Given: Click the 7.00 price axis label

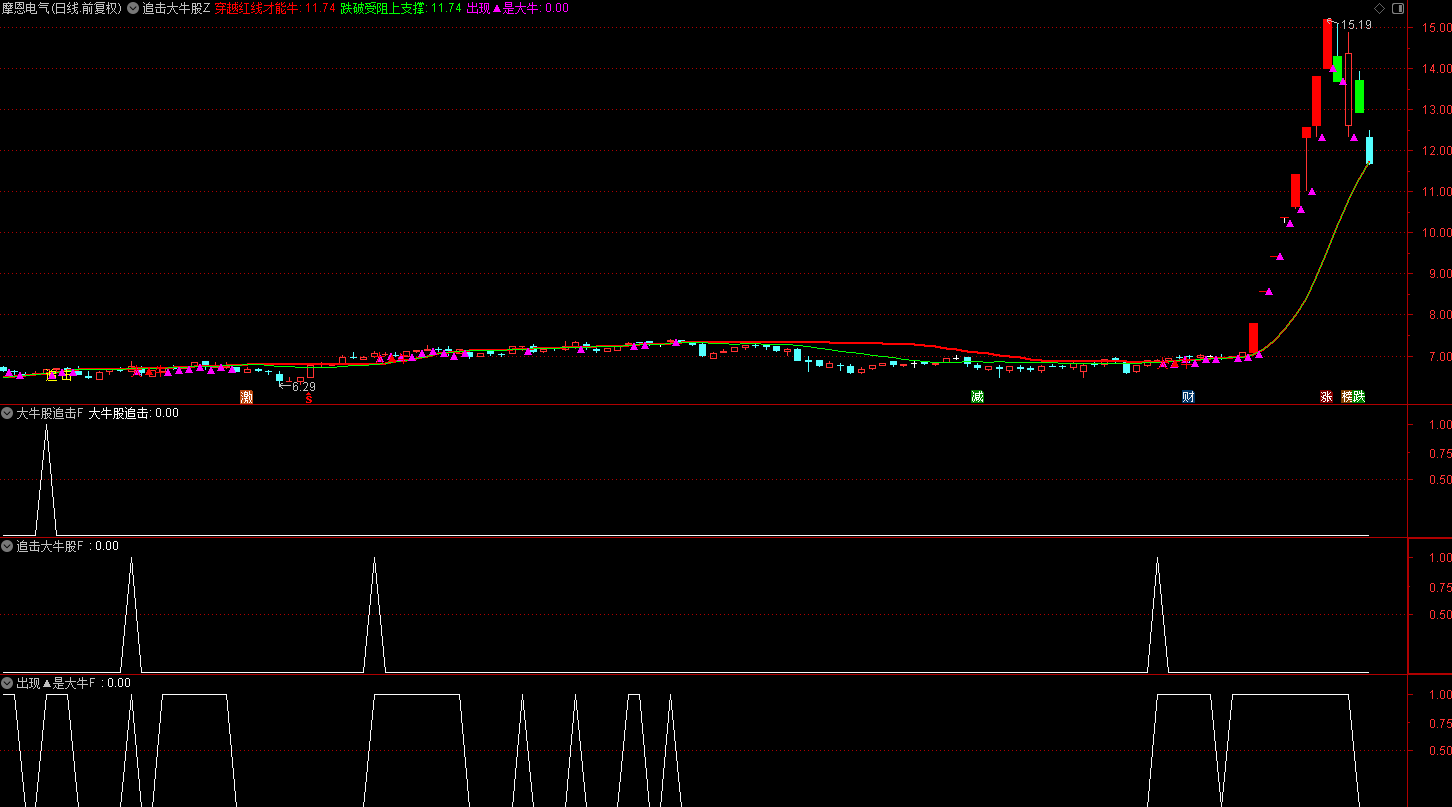Looking at the screenshot, I should [1439, 357].
